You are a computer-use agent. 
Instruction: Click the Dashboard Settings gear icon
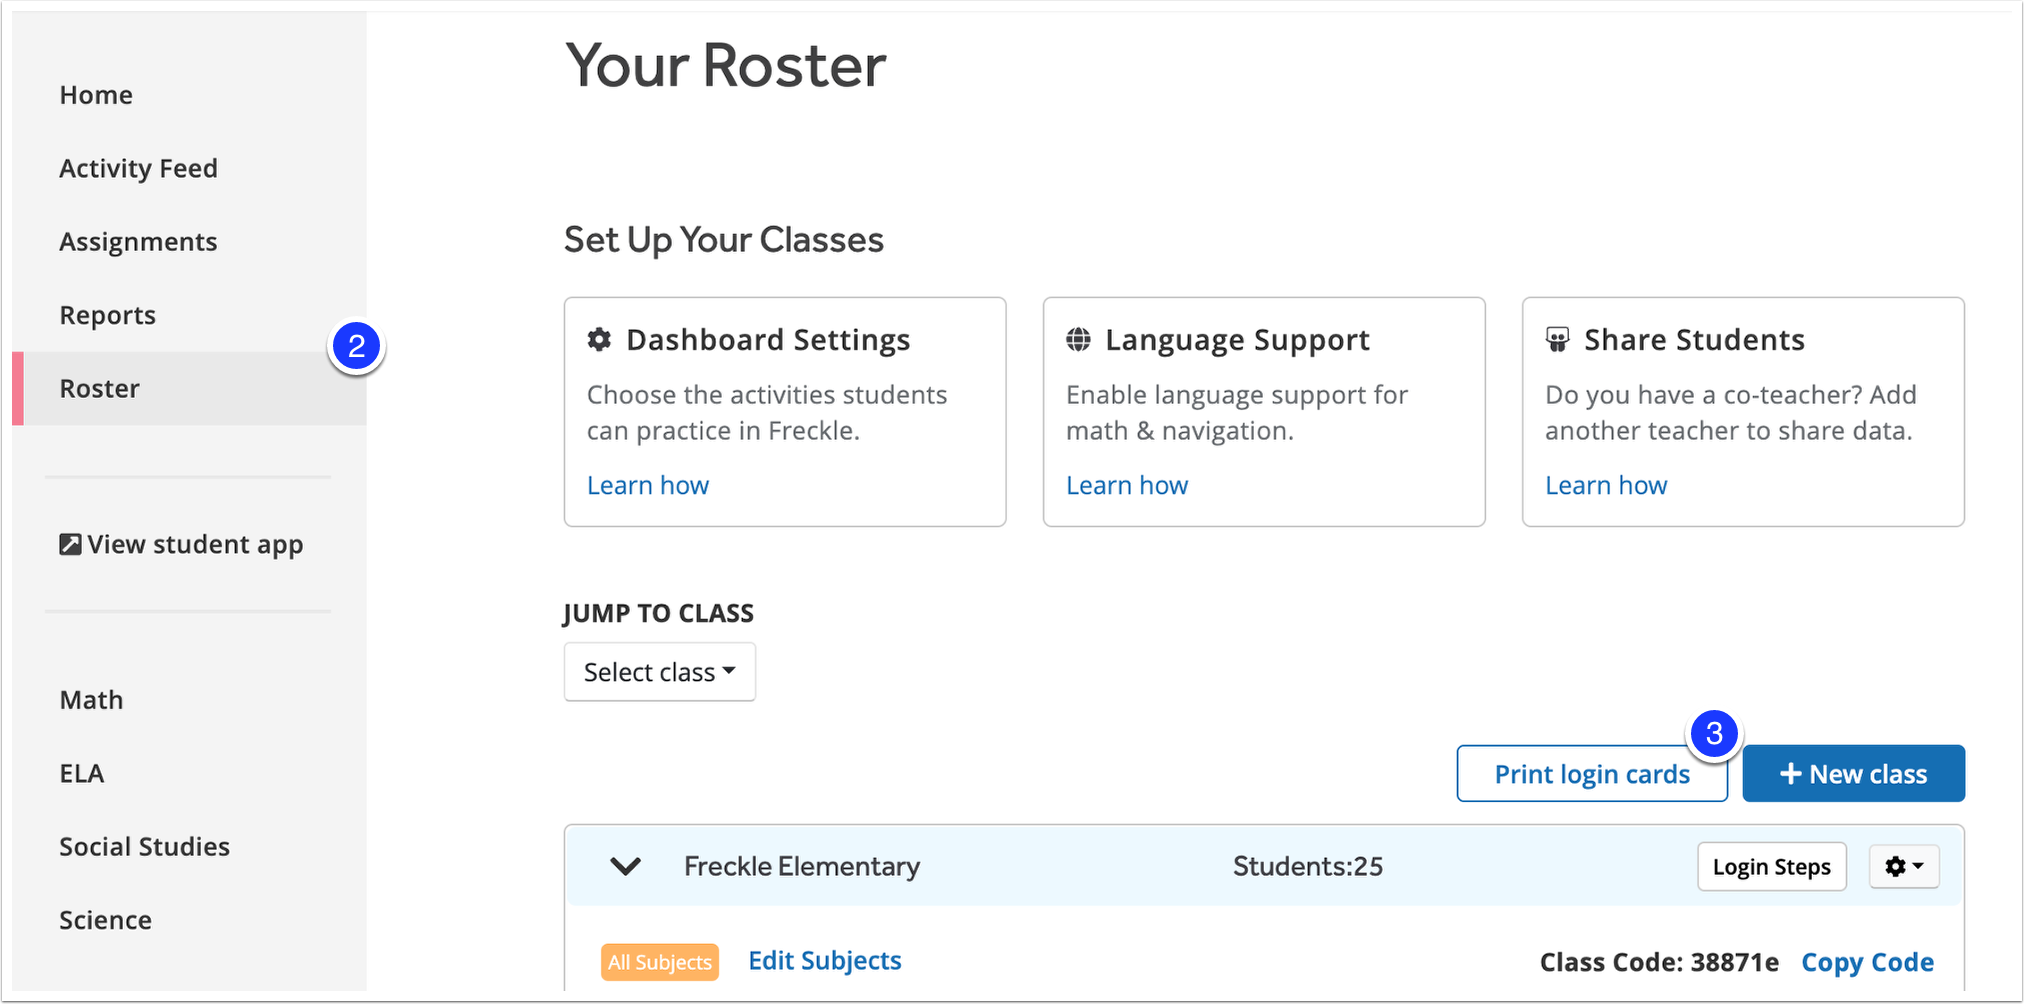point(599,340)
